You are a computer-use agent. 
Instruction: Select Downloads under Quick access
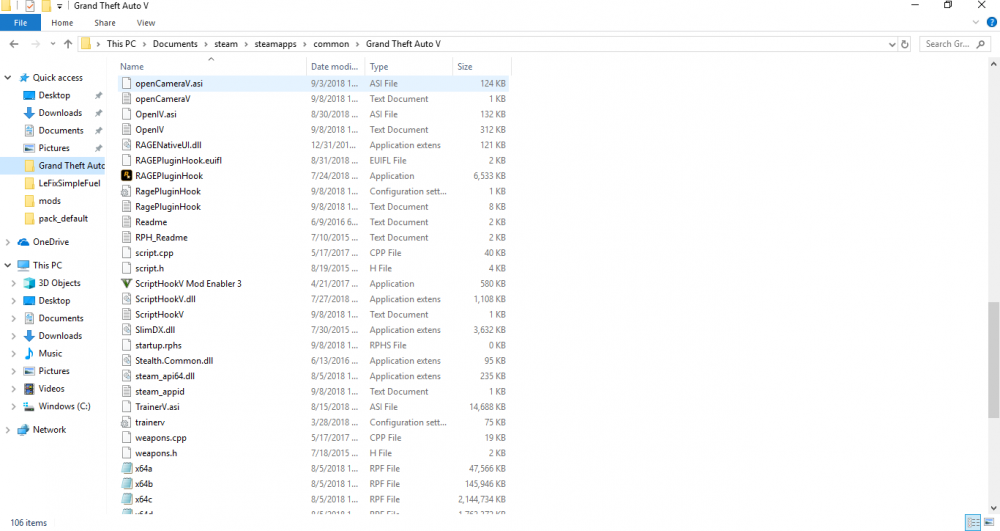(x=60, y=113)
